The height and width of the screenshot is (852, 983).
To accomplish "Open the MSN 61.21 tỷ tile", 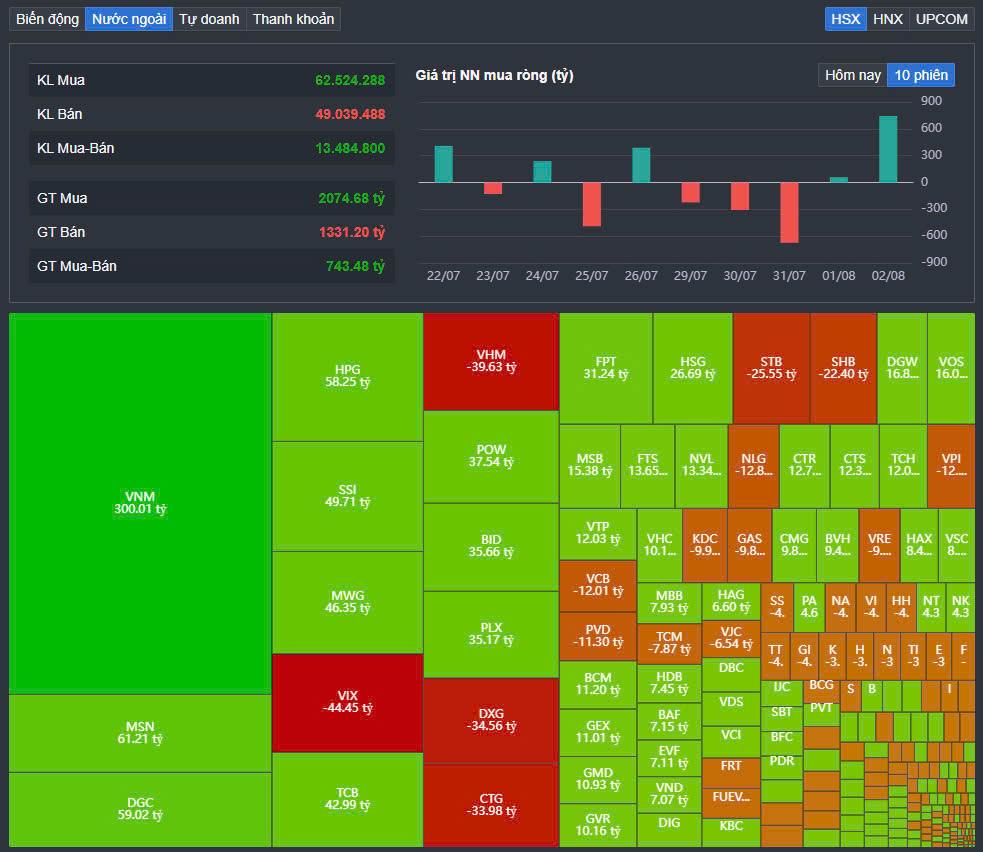I will click(140, 733).
